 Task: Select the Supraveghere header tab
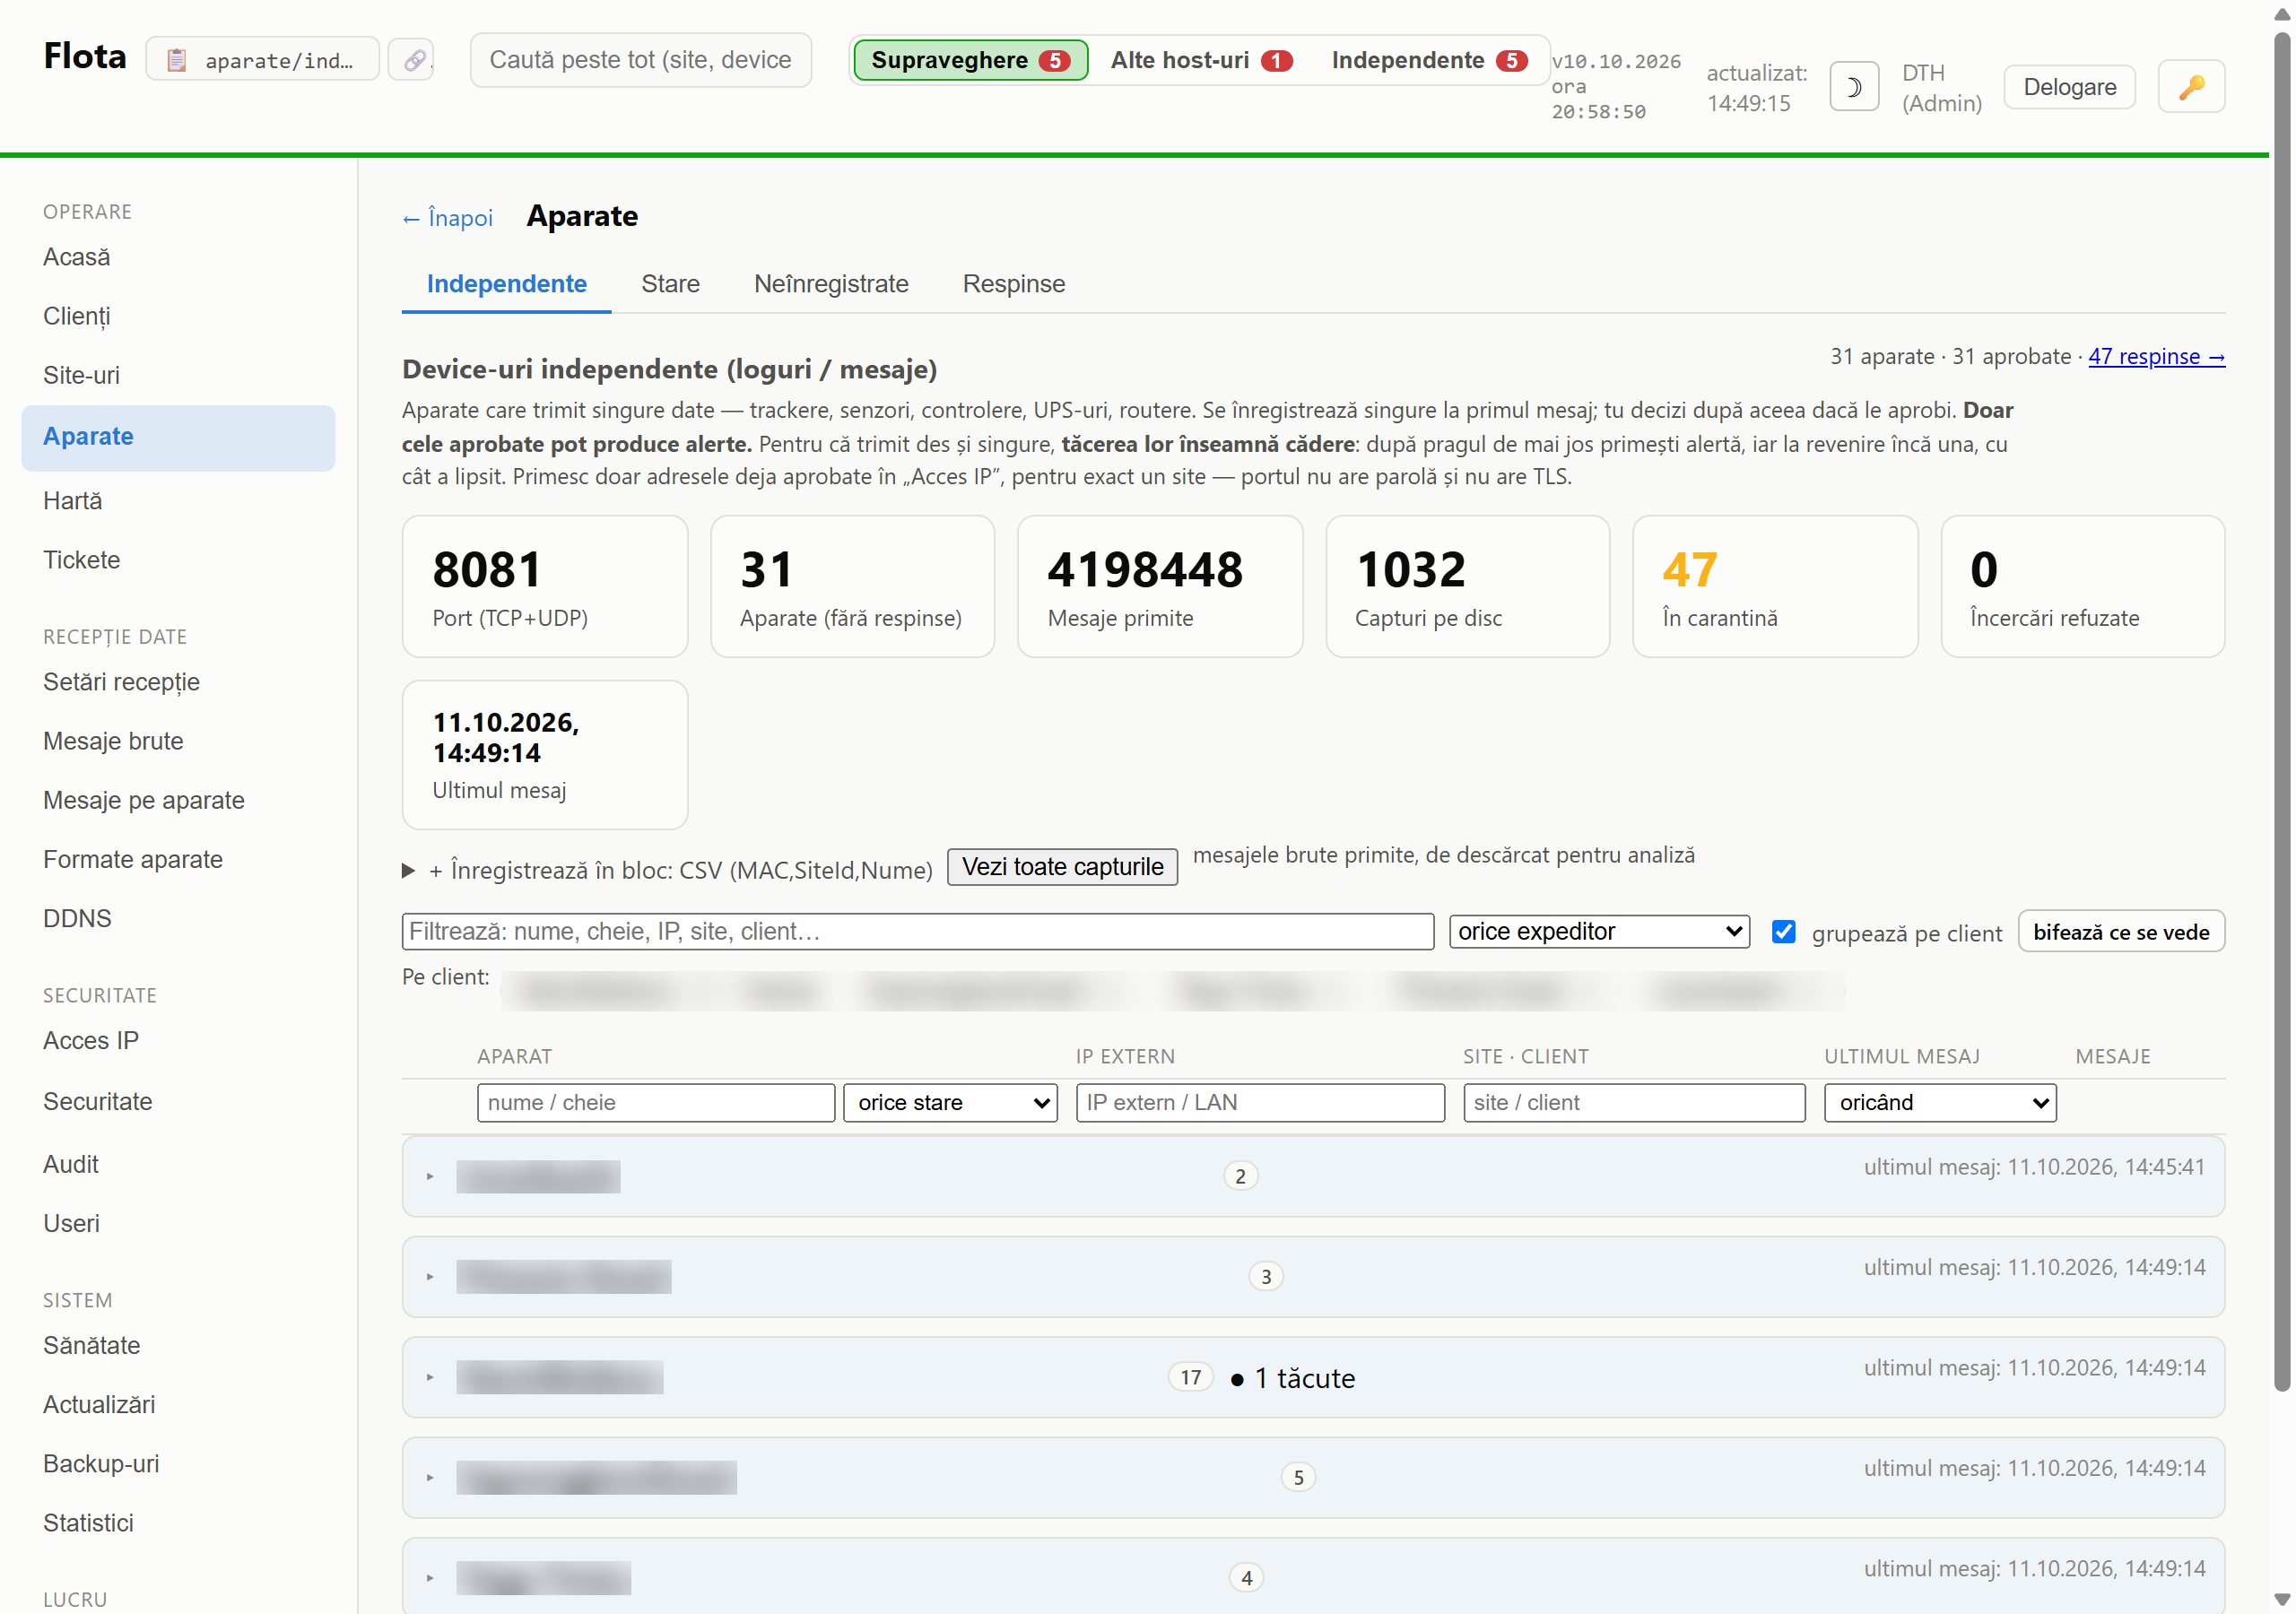click(970, 60)
